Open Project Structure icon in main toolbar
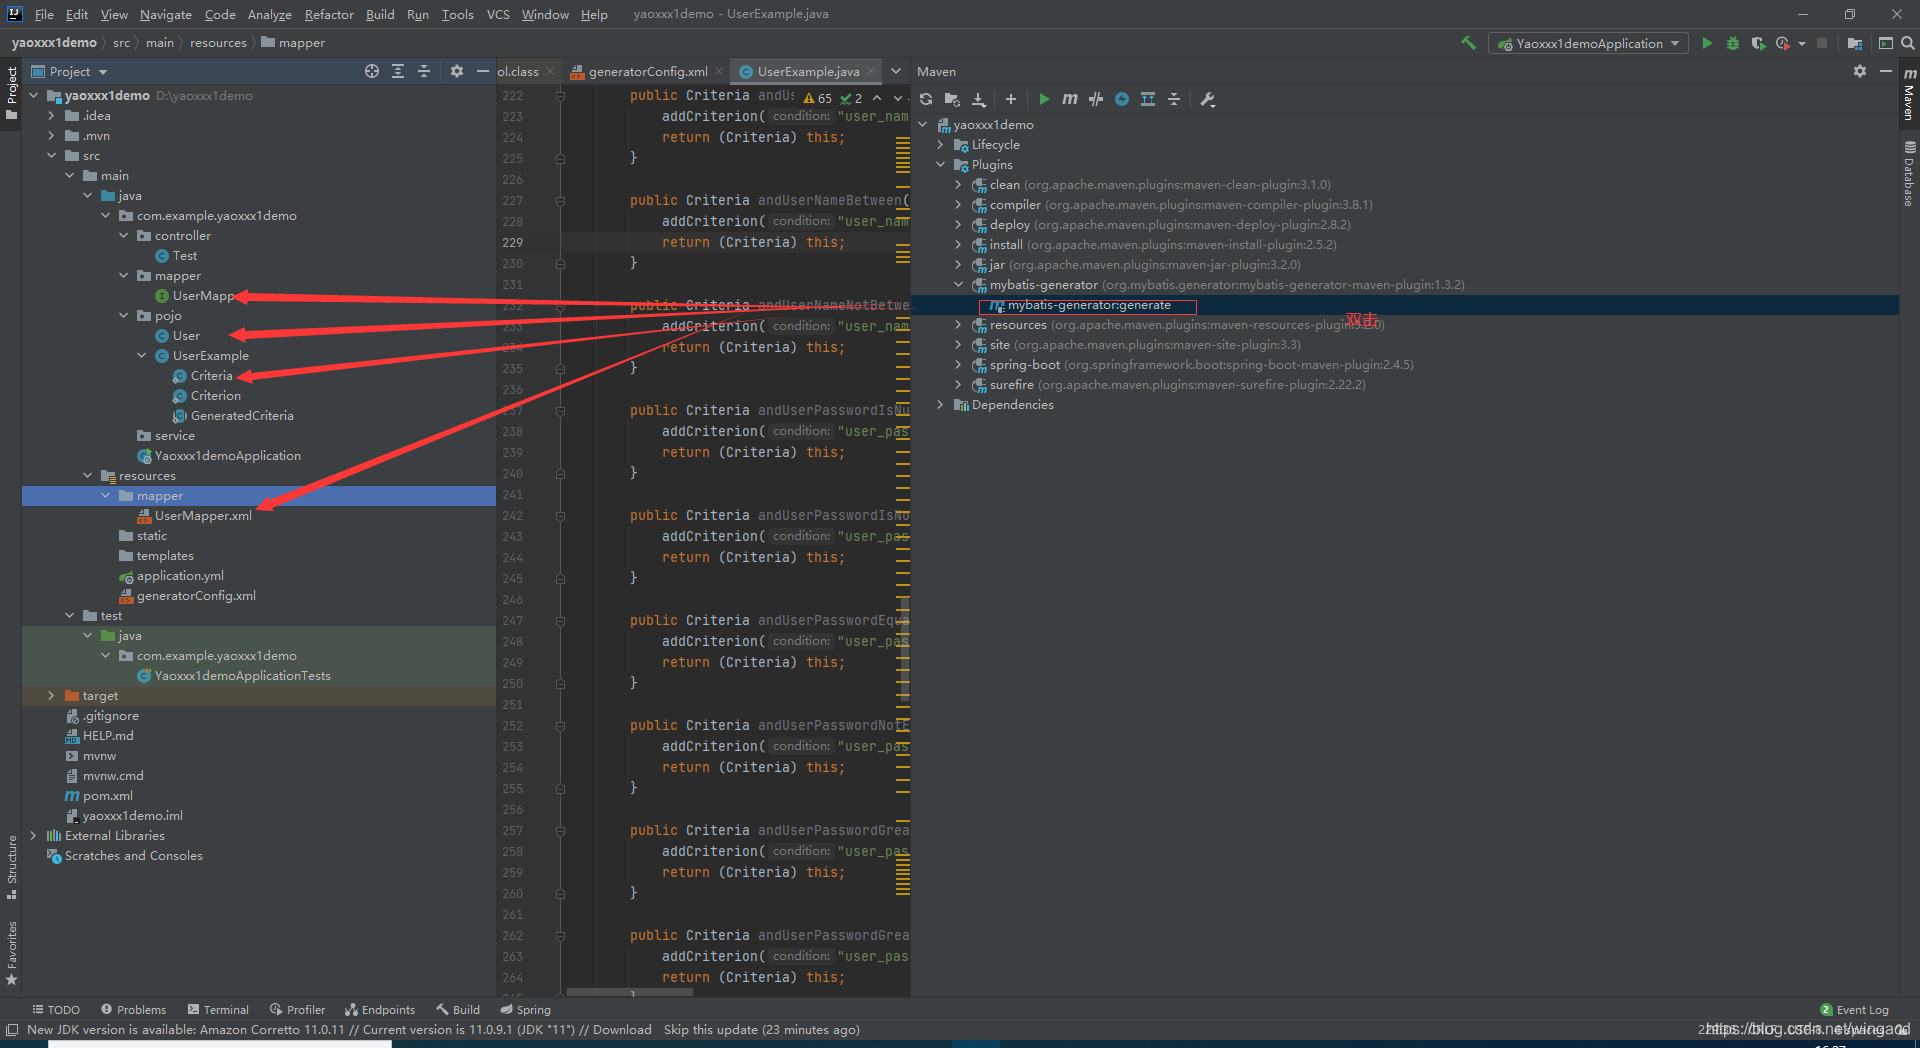 [1855, 43]
